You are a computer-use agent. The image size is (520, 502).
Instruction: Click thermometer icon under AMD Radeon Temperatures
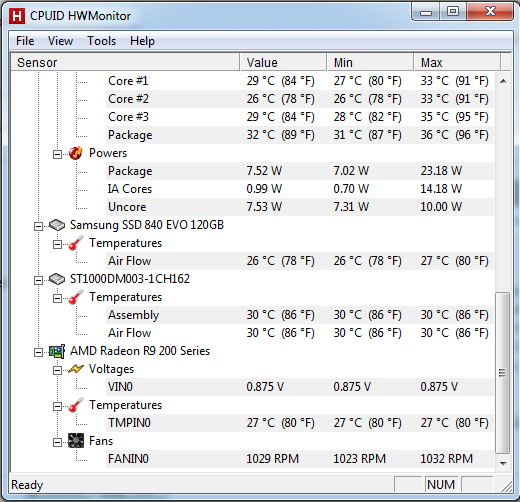pos(76,405)
